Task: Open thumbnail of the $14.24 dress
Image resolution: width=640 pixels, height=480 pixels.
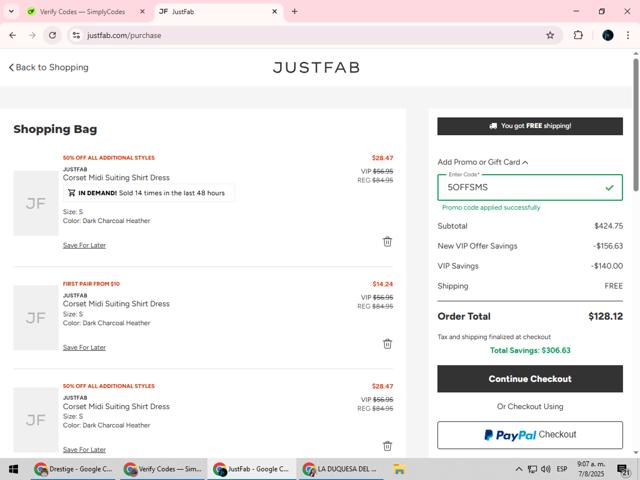Action: [36, 318]
